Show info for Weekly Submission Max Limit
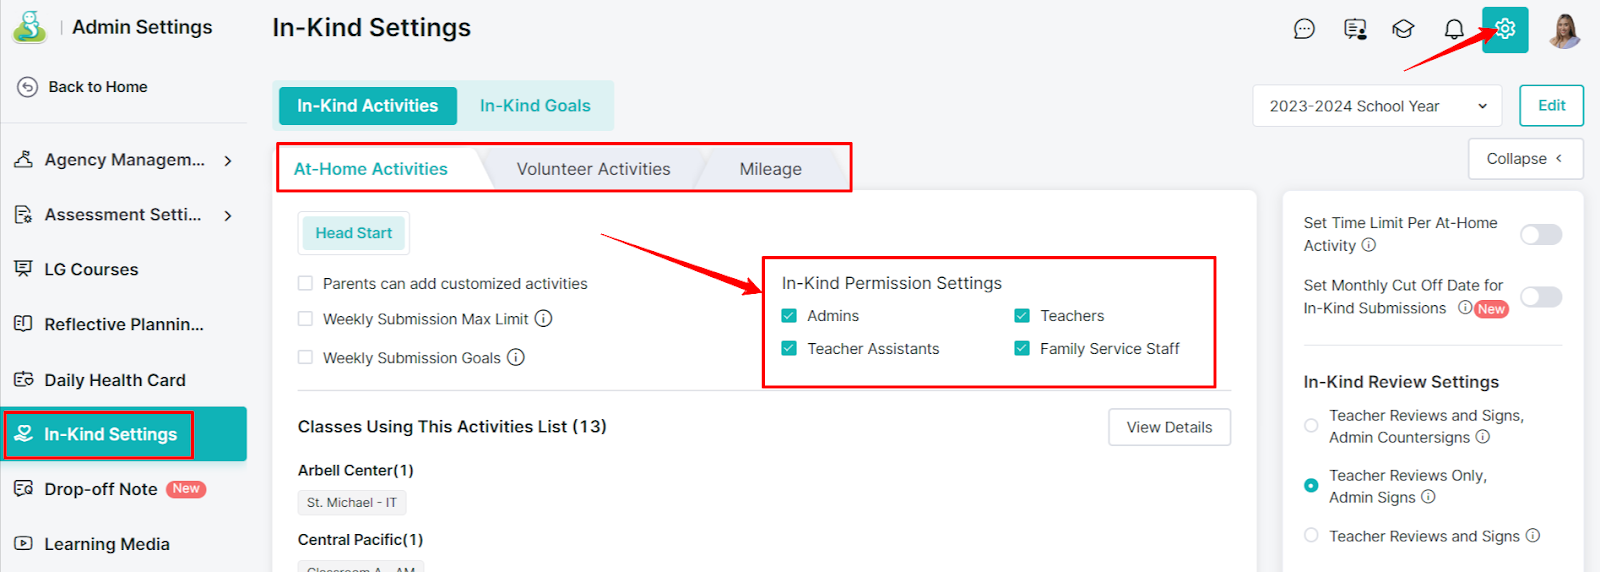This screenshot has width=1600, height=572. (x=543, y=319)
